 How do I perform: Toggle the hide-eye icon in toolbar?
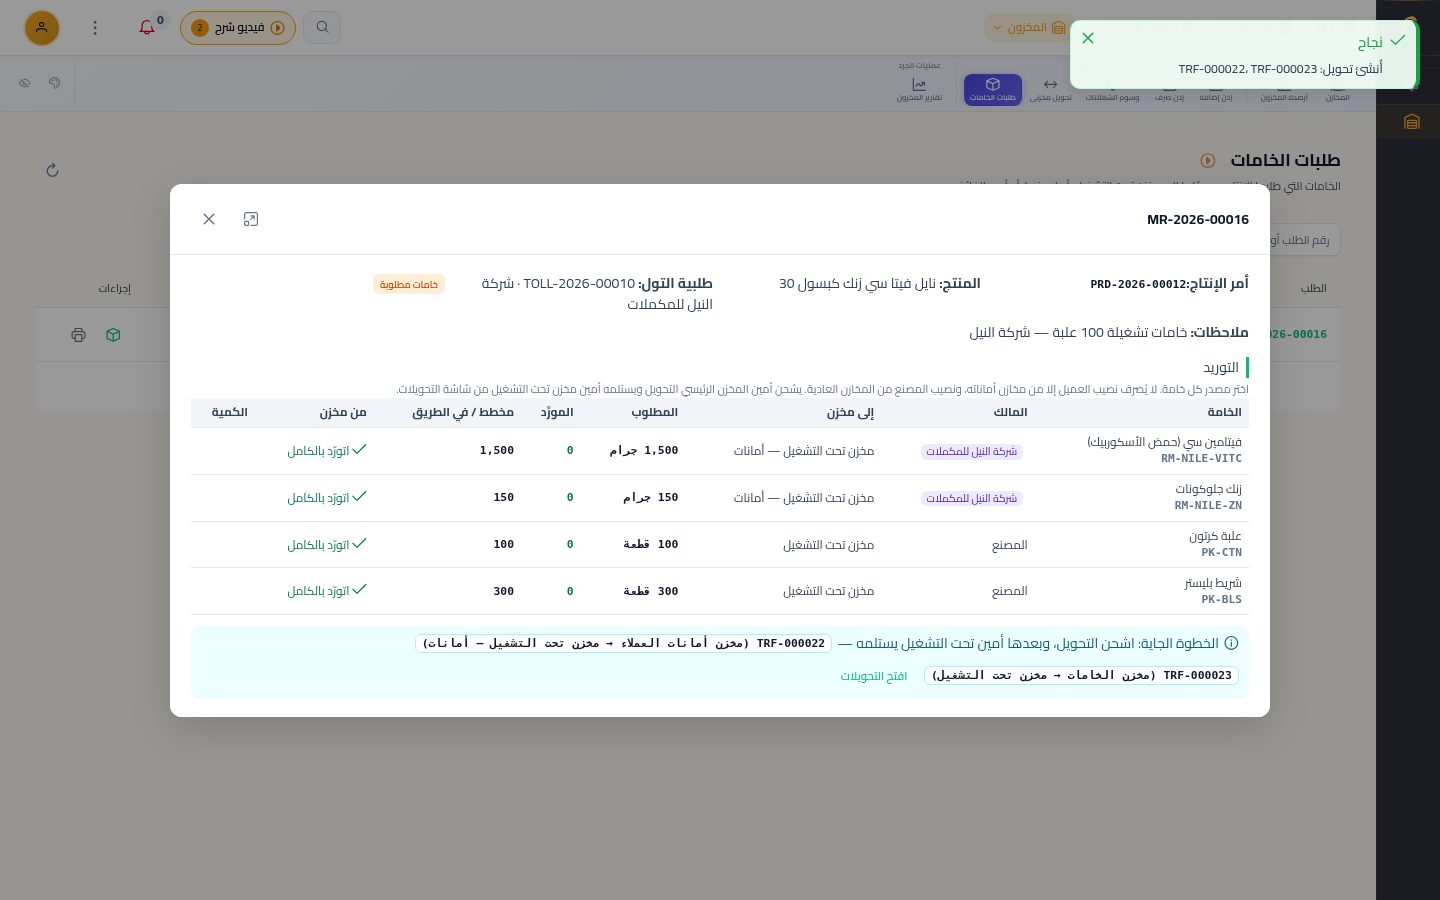[25, 83]
